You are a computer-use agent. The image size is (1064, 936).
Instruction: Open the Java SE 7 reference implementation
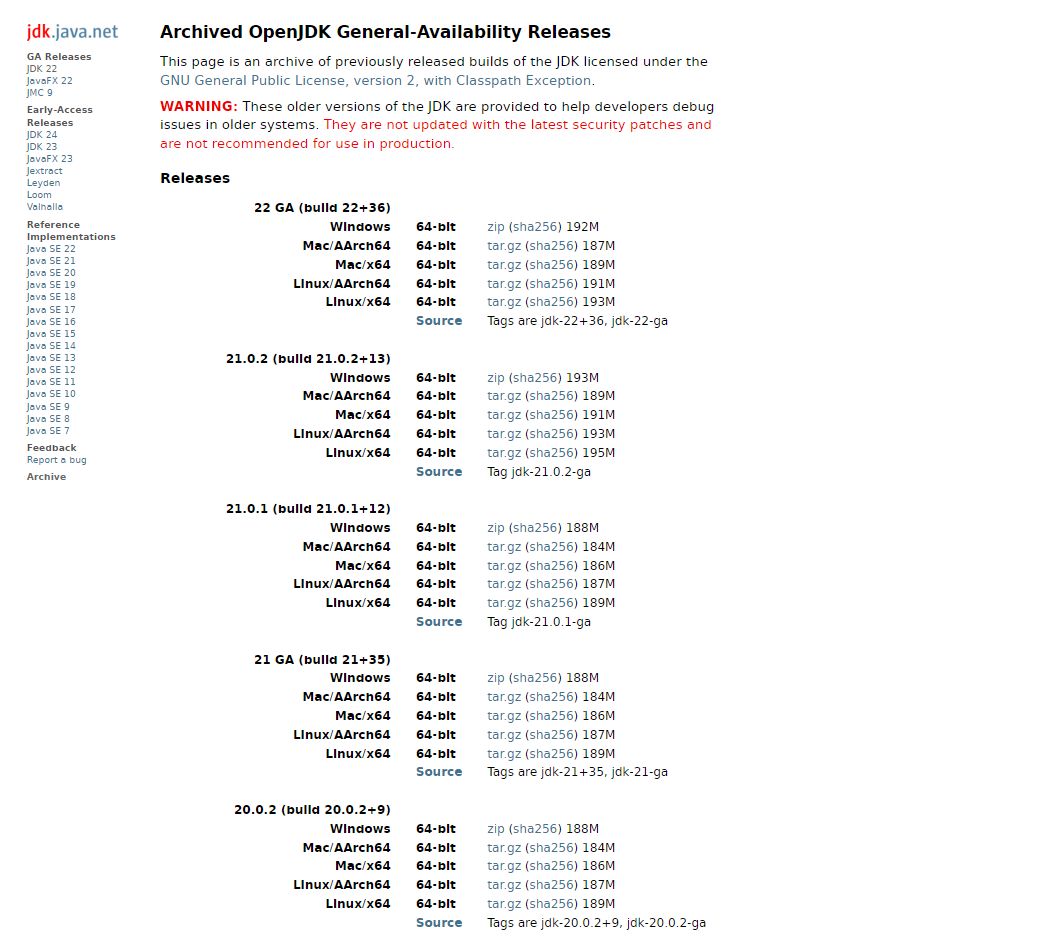click(48, 430)
